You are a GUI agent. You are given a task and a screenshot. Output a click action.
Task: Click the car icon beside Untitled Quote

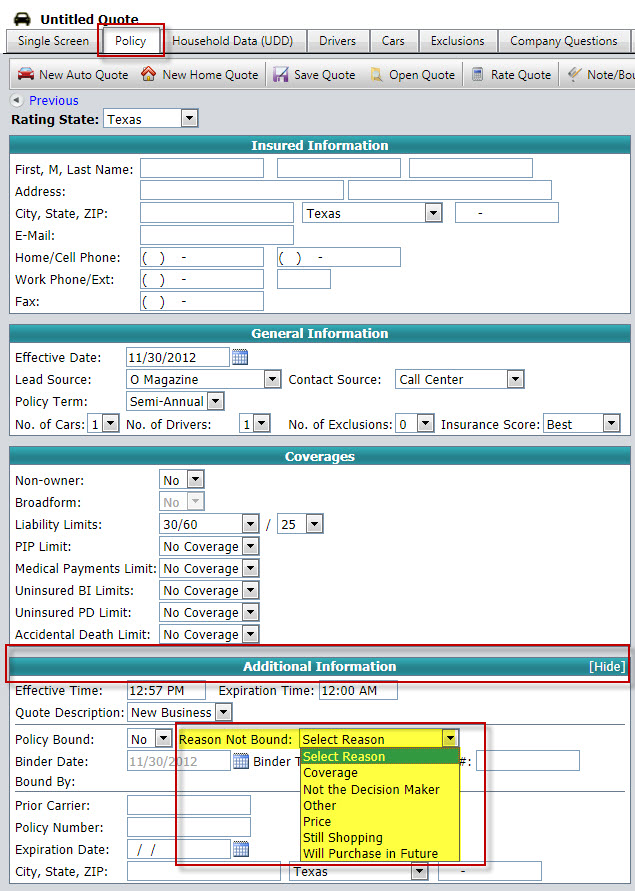pyautogui.click(x=22, y=19)
